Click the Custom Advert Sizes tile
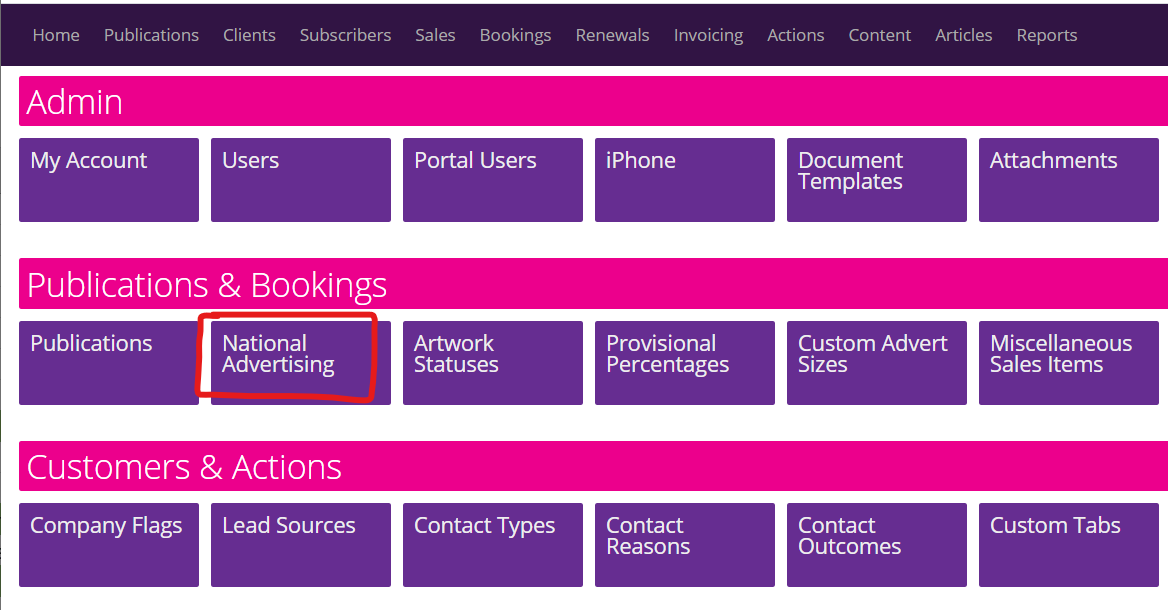This screenshot has height=610, width=1168. click(876, 362)
